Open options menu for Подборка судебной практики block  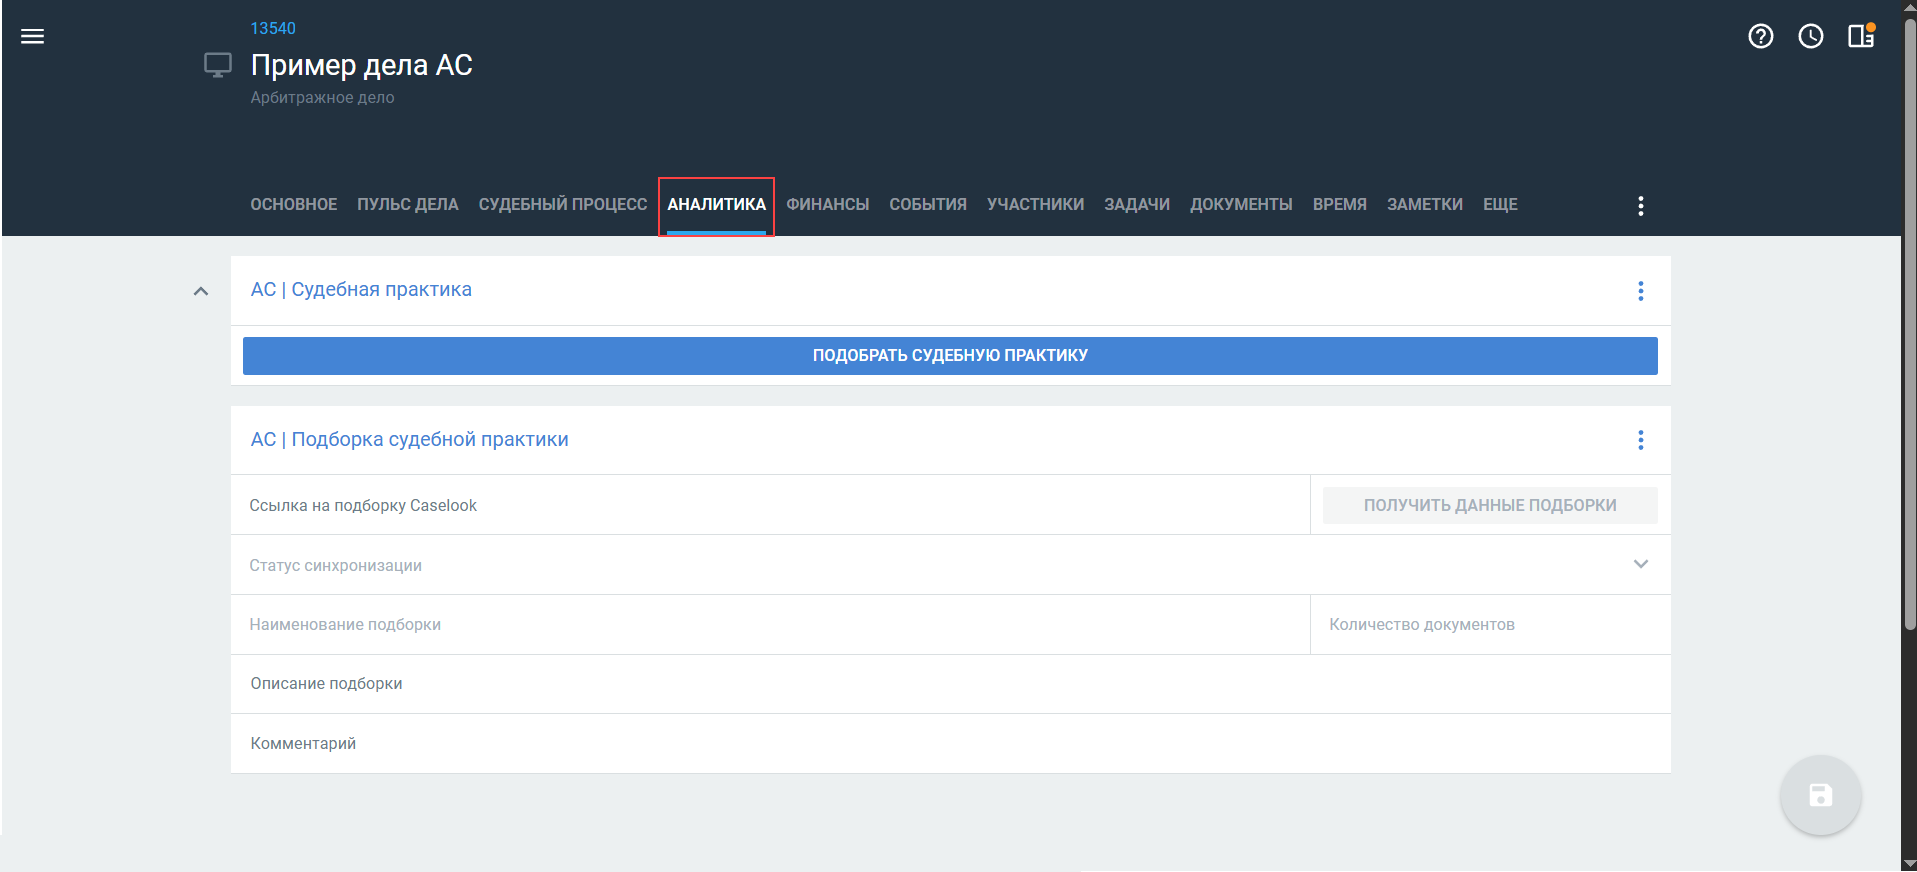point(1640,440)
